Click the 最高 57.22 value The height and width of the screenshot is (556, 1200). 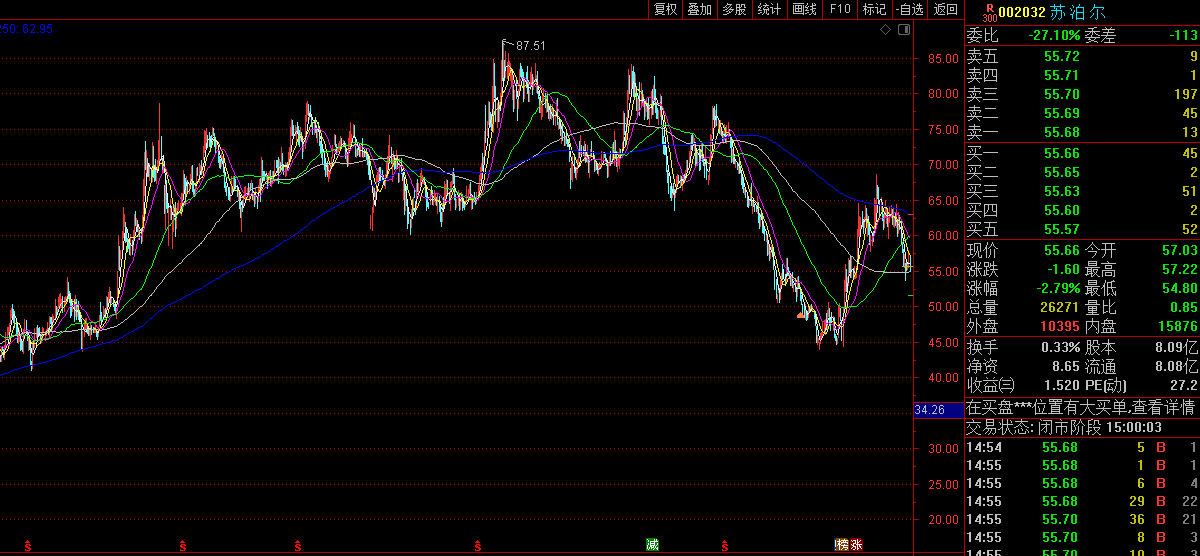point(1179,269)
